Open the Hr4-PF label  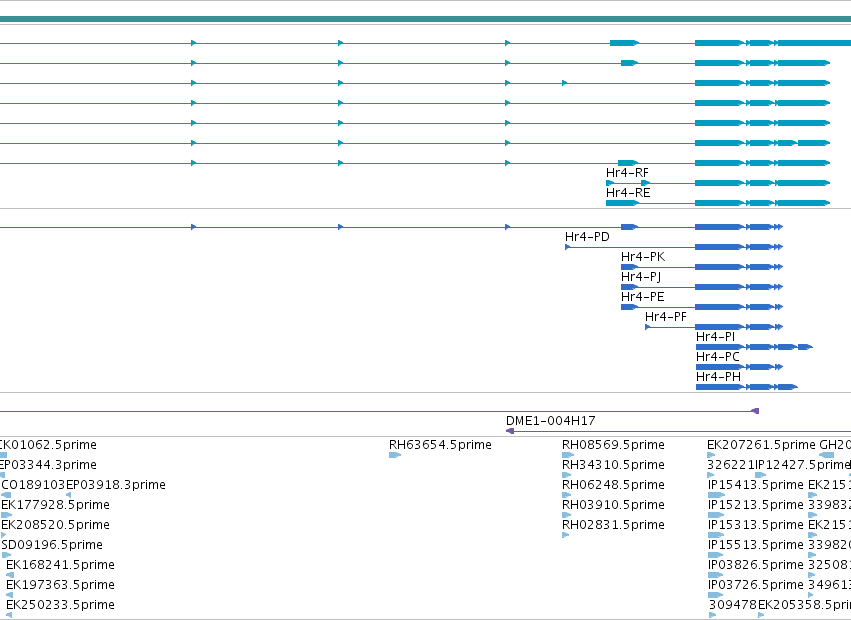666,317
